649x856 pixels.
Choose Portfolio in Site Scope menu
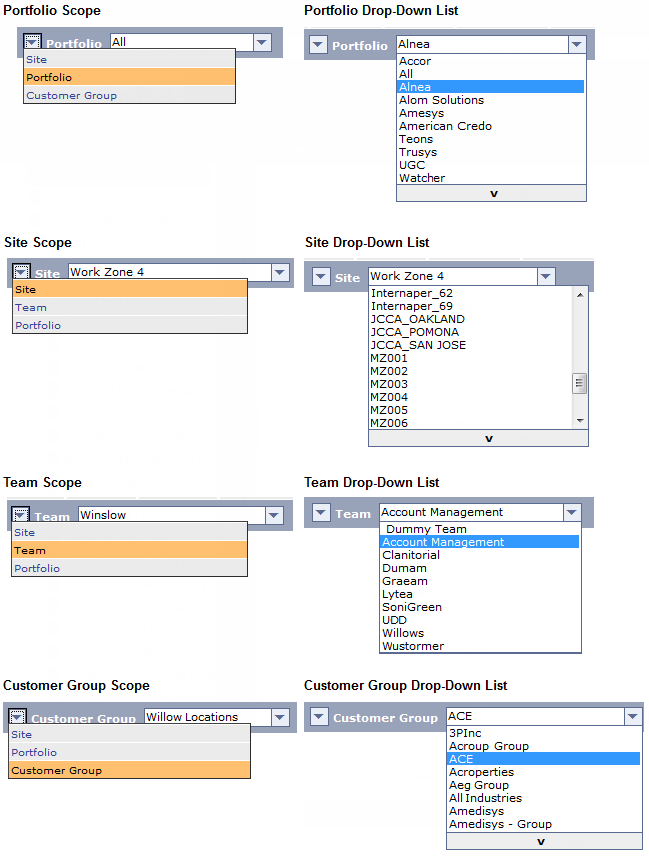[130, 325]
